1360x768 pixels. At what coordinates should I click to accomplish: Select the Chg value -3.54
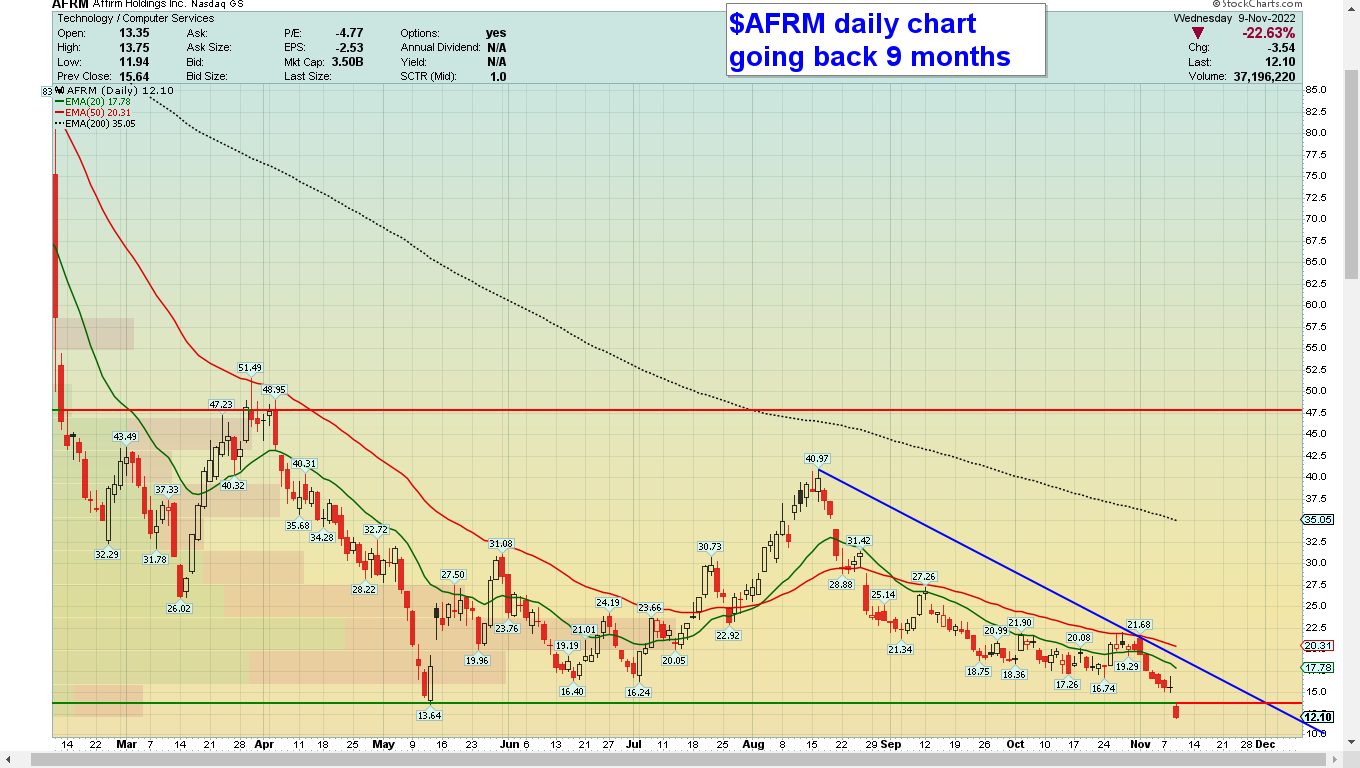(x=1281, y=47)
